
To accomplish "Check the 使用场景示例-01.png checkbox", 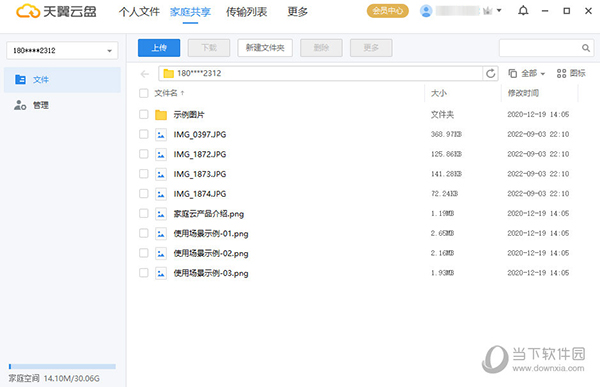I will click(143, 233).
